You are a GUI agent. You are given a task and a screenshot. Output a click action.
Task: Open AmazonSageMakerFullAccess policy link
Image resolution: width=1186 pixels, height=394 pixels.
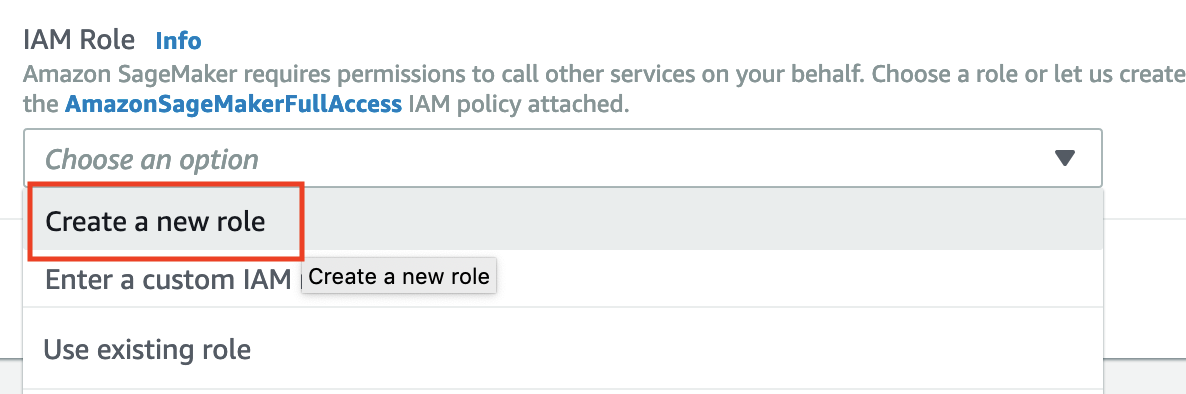pyautogui.click(x=234, y=104)
